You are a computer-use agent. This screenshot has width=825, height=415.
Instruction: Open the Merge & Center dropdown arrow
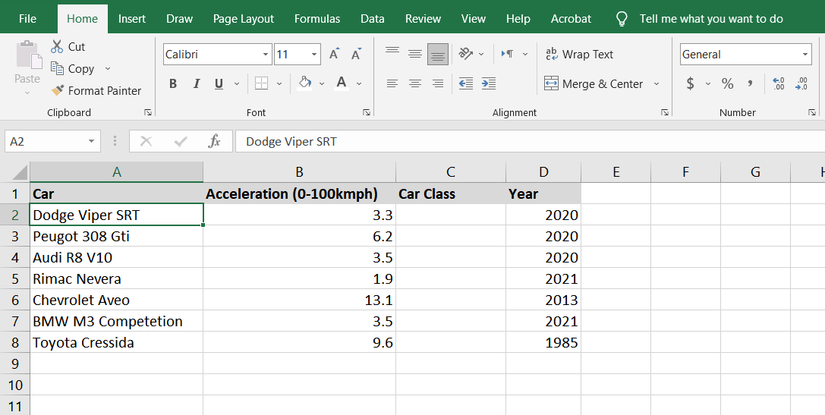[x=657, y=84]
